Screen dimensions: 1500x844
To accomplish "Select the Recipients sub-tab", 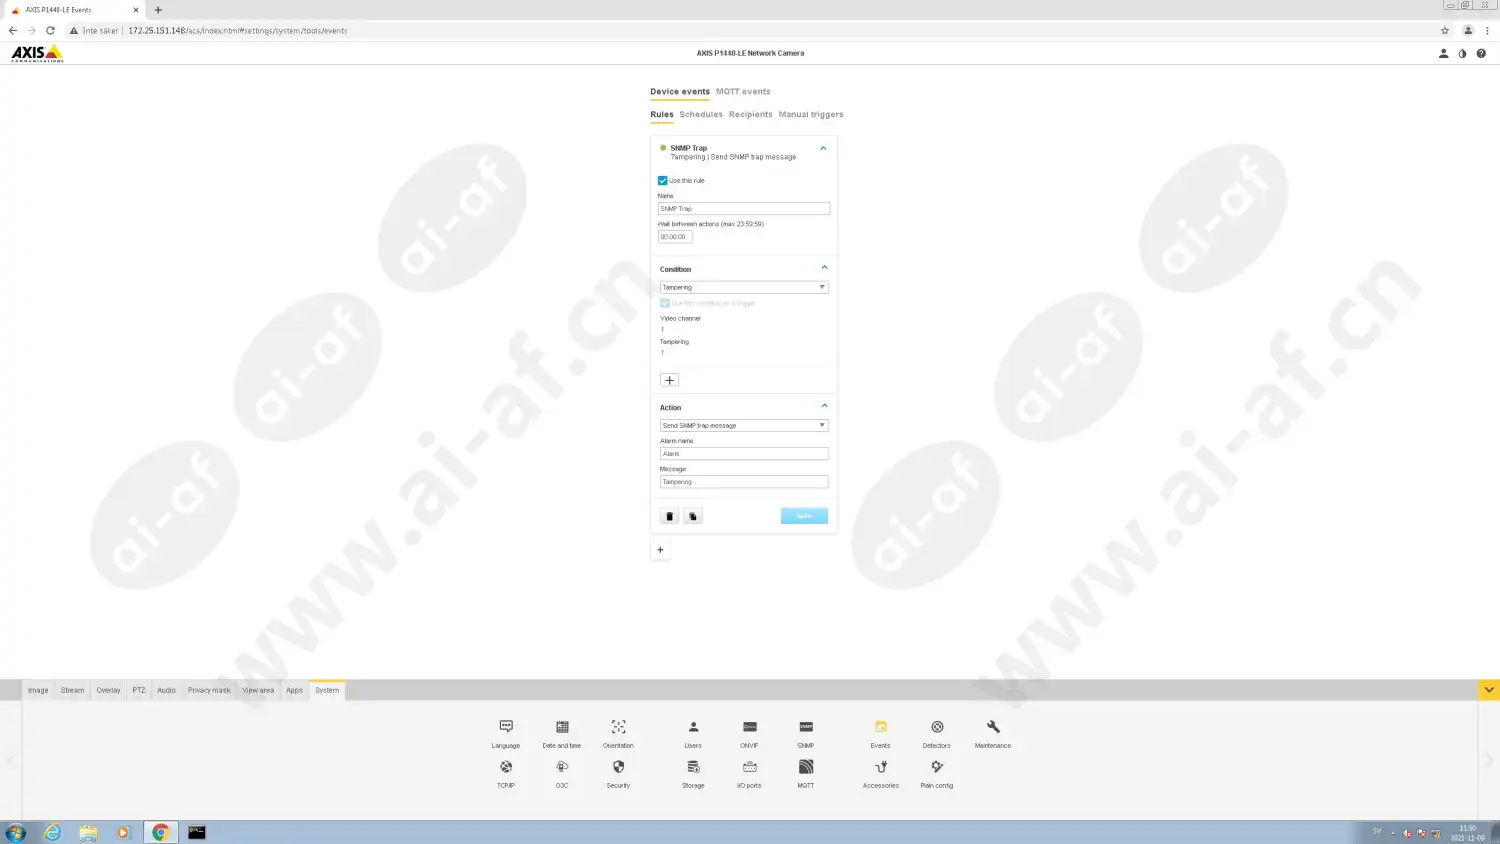I will pyautogui.click(x=750, y=115).
